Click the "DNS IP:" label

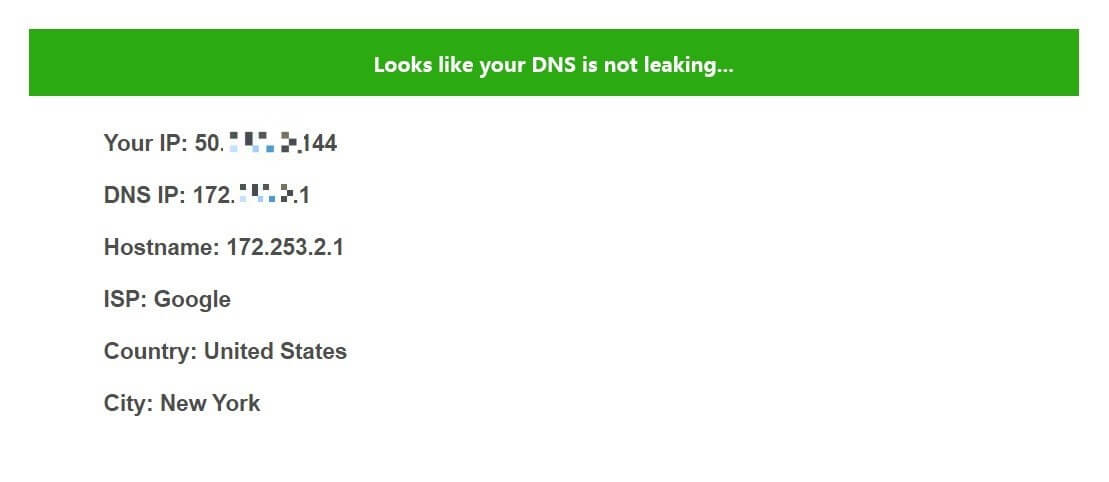(x=145, y=195)
